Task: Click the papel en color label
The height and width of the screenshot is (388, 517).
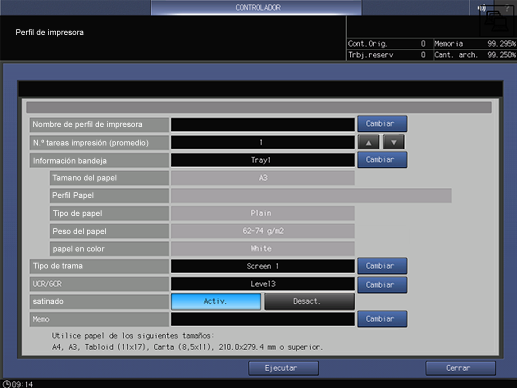Action: pyautogui.click(x=109, y=249)
